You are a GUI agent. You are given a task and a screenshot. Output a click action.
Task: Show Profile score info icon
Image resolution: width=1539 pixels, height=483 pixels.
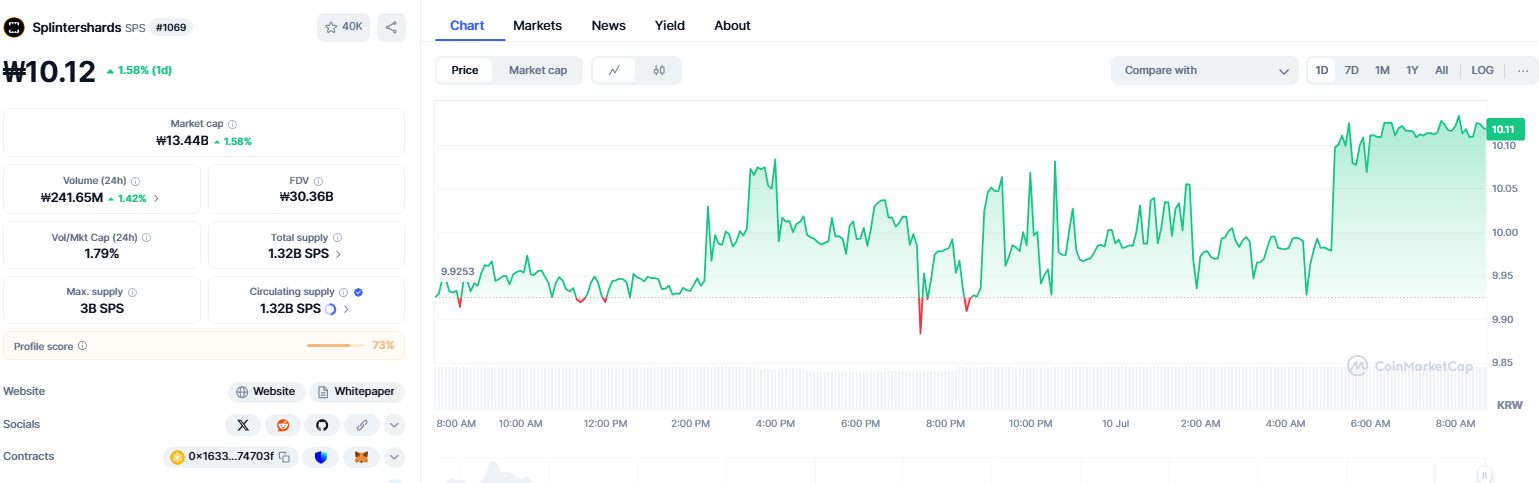(82, 346)
